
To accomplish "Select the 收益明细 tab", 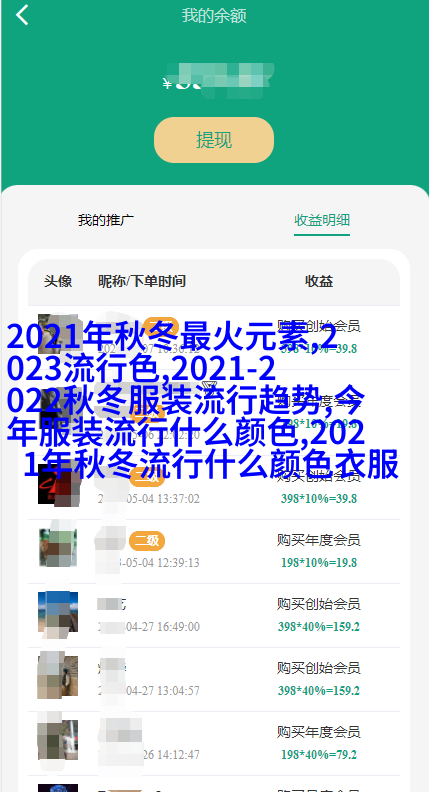I will (x=322, y=221).
